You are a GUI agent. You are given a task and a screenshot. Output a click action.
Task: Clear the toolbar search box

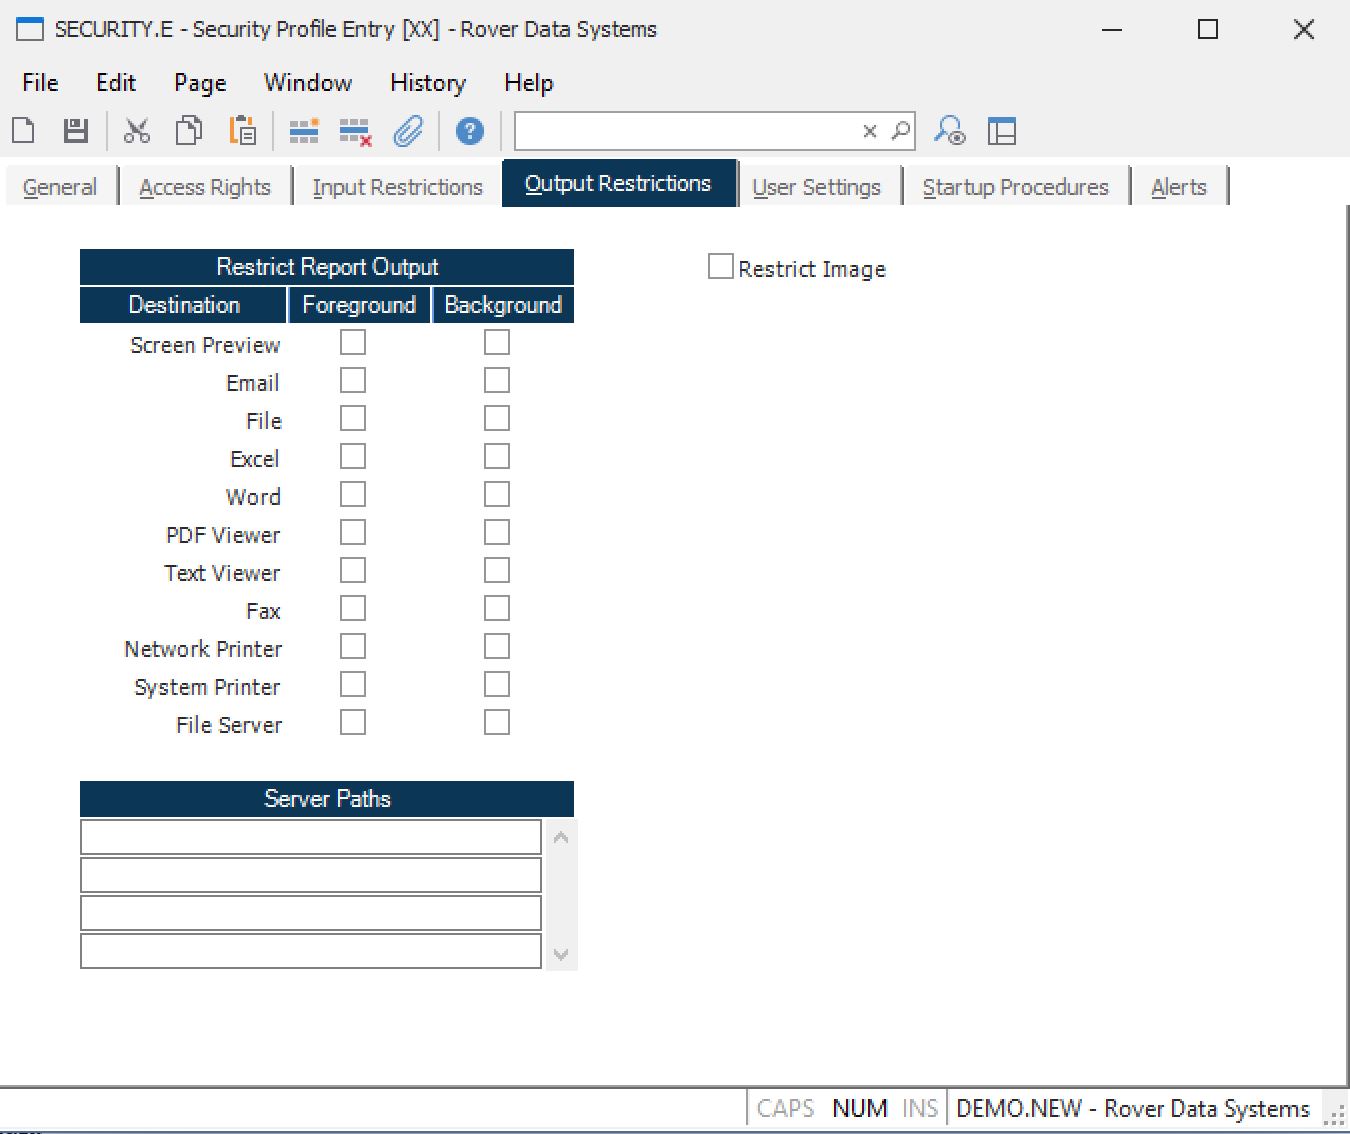[869, 131]
